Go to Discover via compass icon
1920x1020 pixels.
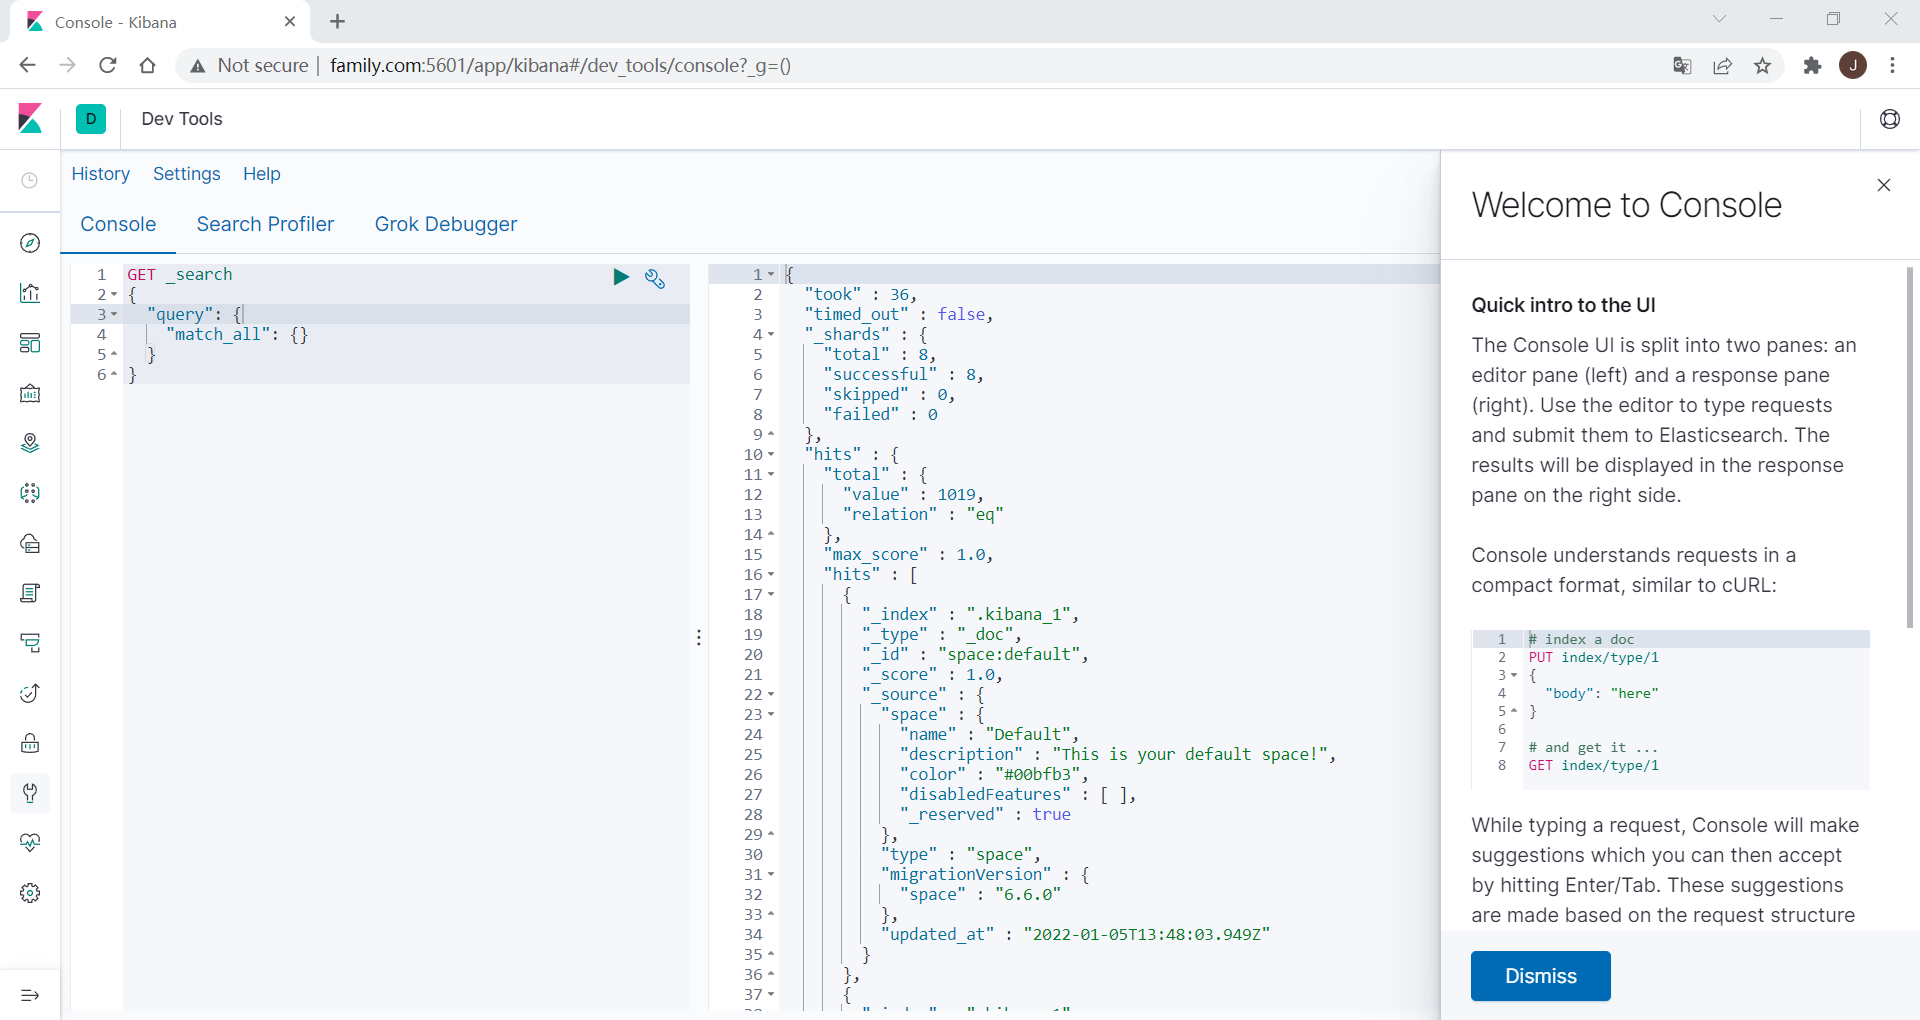pyautogui.click(x=30, y=243)
